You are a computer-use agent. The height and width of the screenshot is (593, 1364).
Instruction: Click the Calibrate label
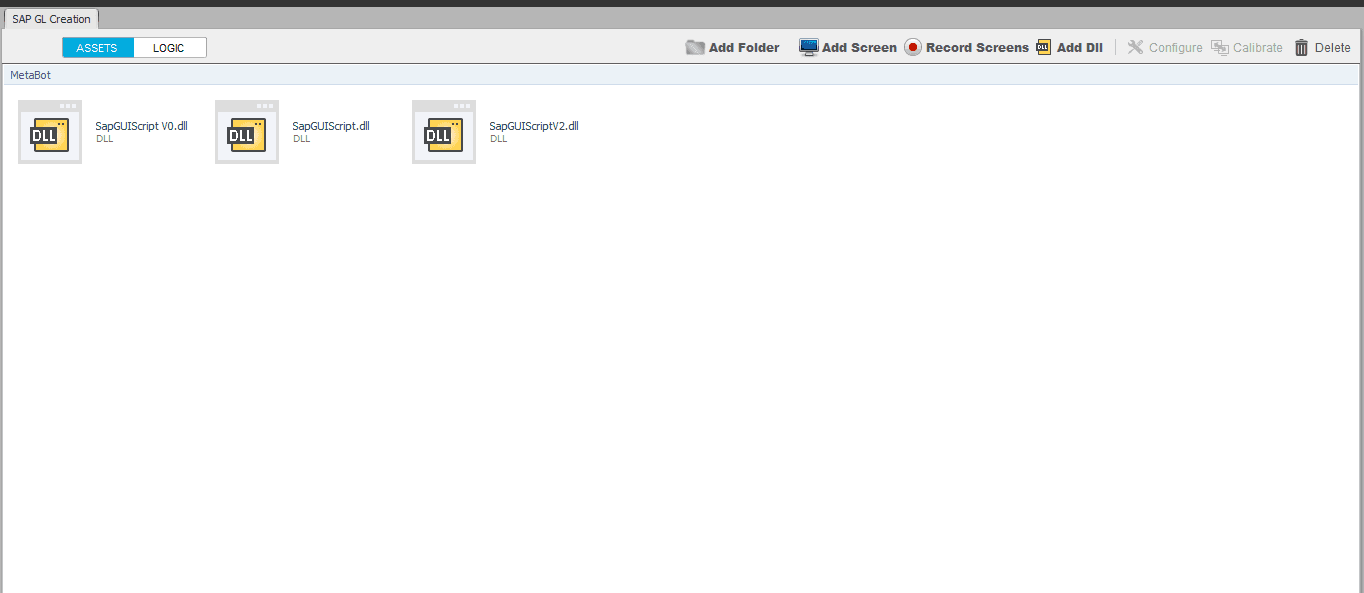[x=1258, y=47]
